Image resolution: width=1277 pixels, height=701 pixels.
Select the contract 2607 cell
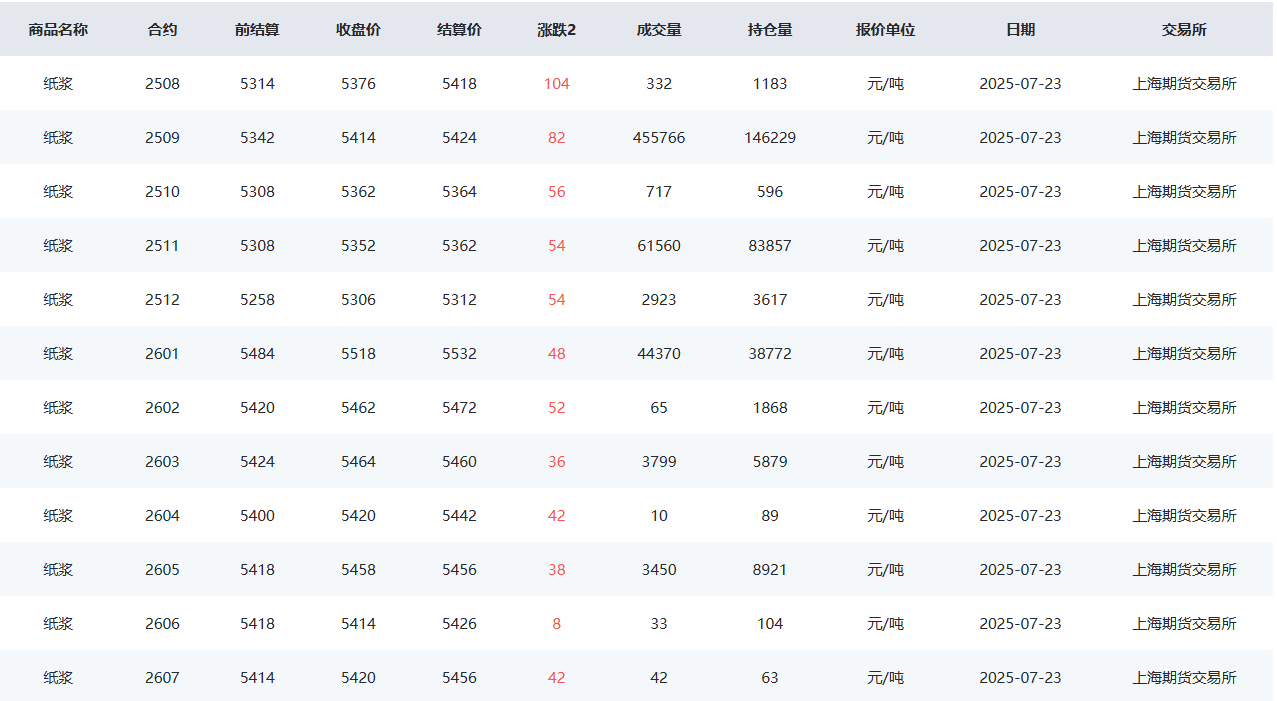click(162, 678)
